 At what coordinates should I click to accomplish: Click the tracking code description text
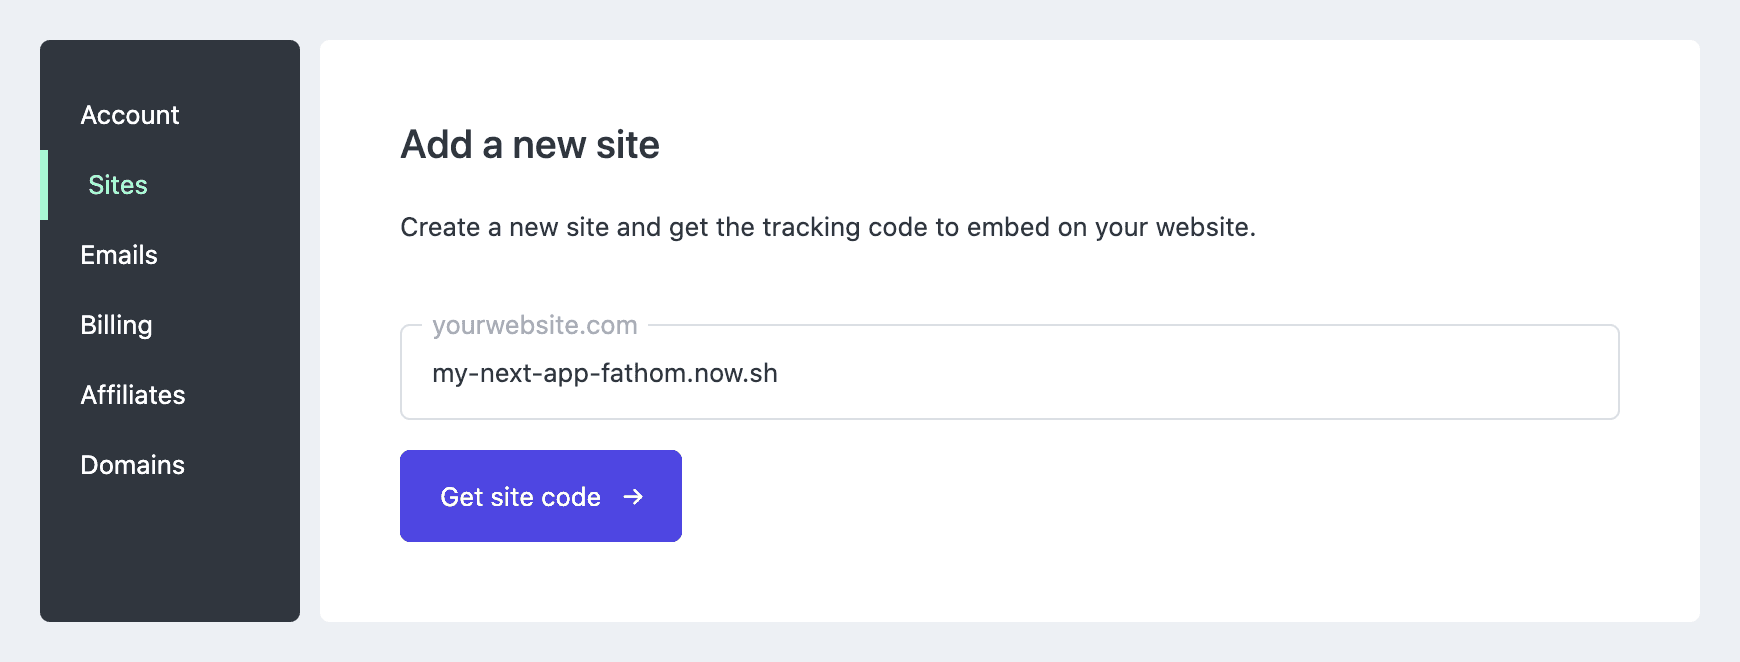point(828,227)
